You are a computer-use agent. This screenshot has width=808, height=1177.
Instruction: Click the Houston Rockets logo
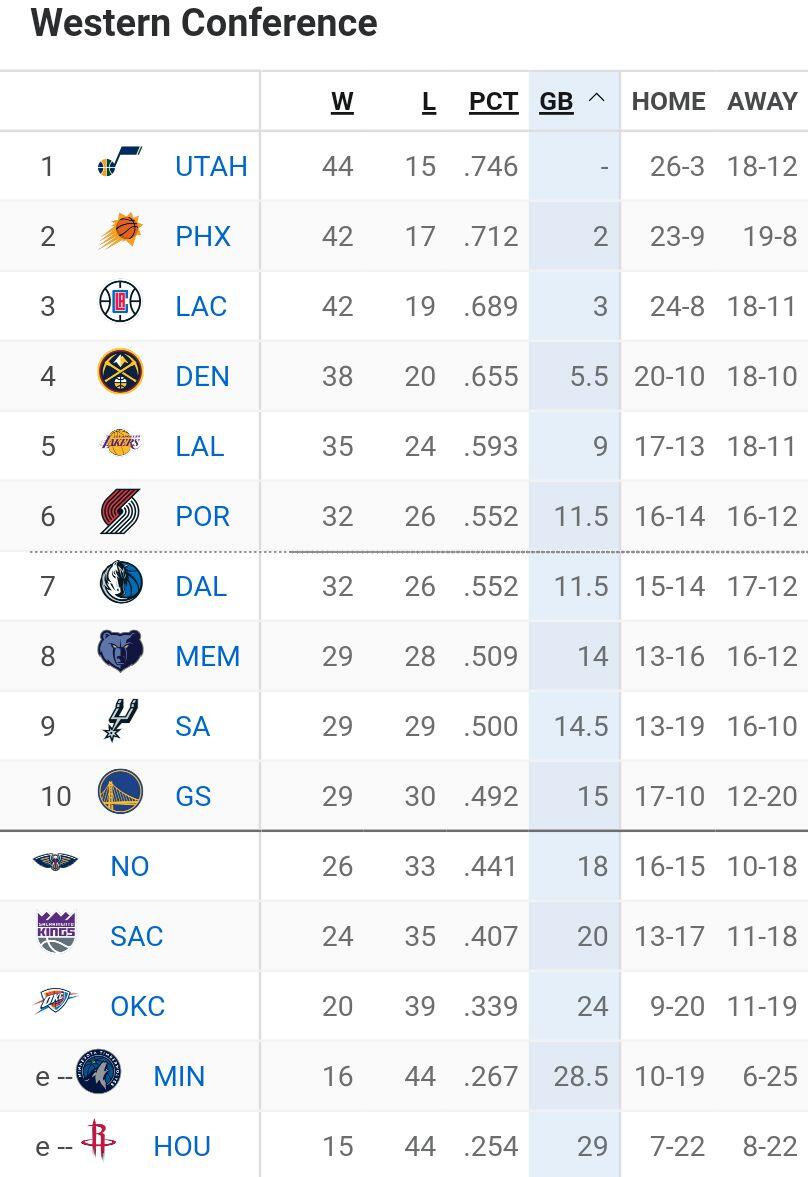(97, 1141)
